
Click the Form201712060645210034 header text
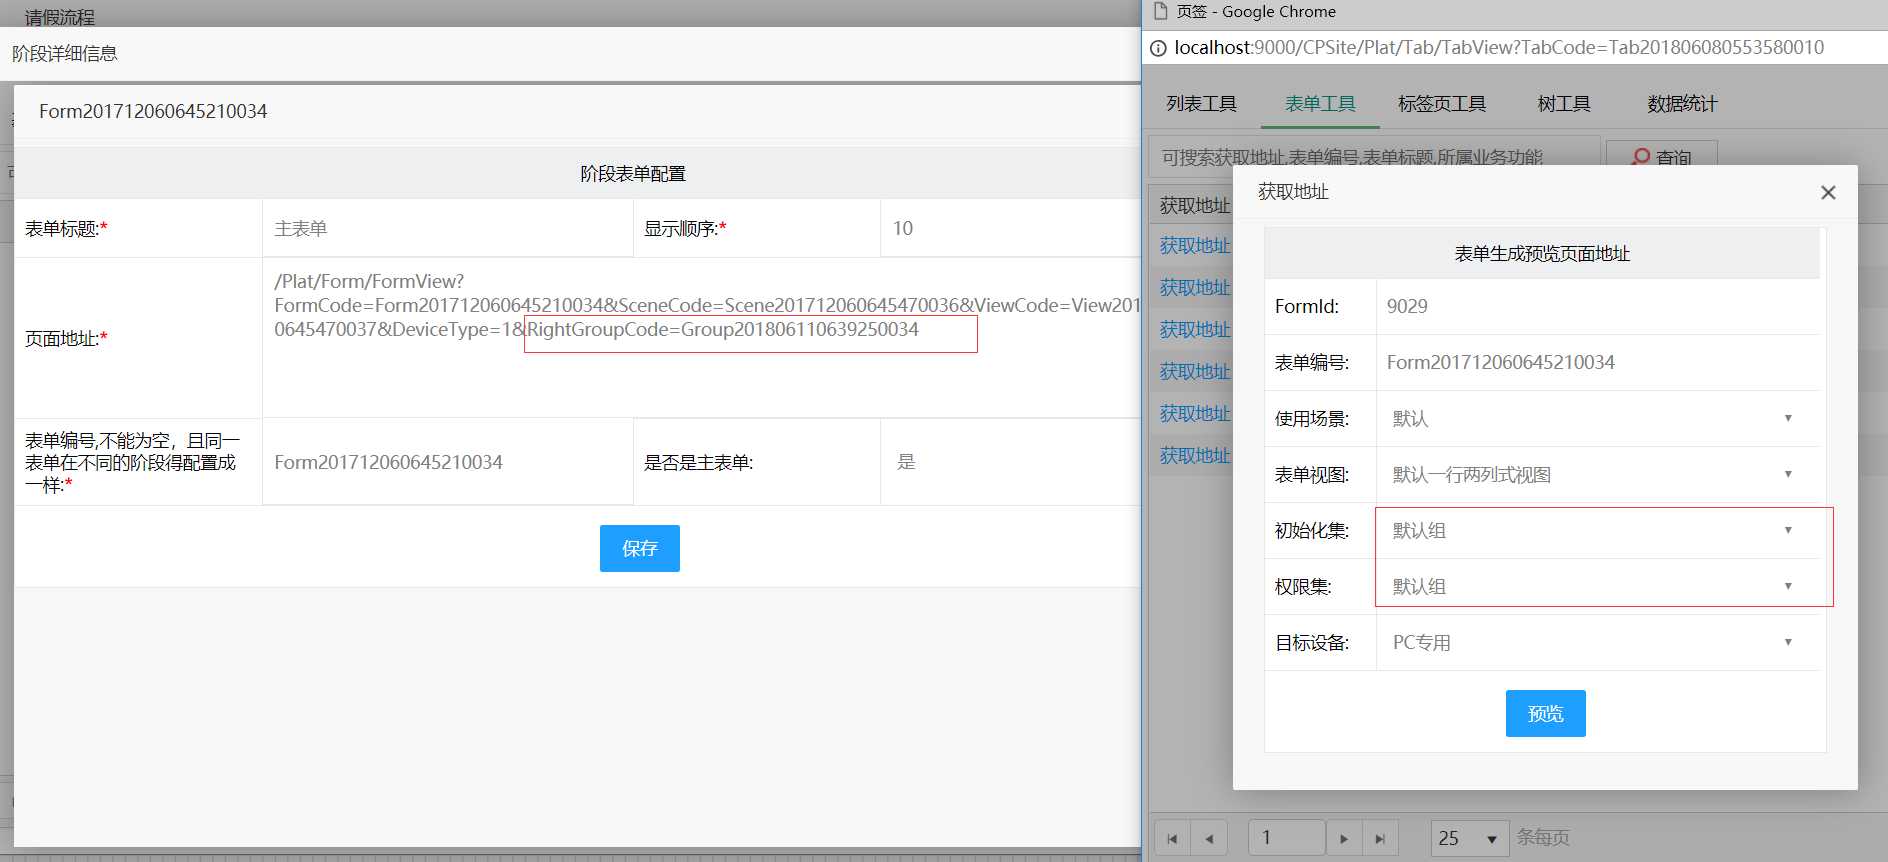tap(153, 111)
